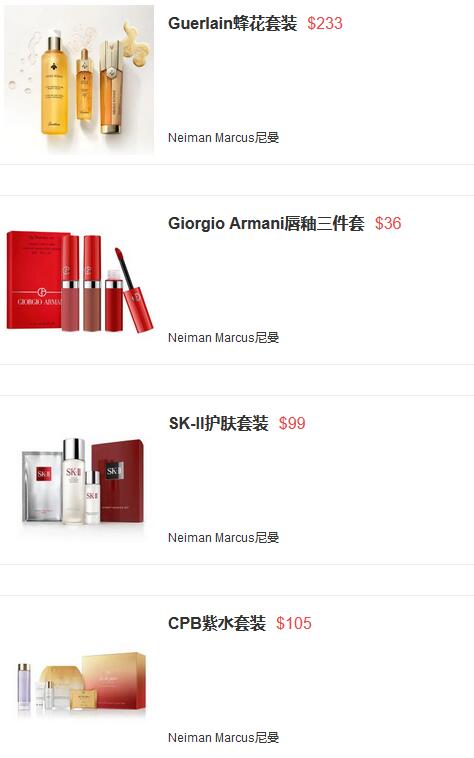Open Neiman Marcus尼曼 under Armani set
474x758 pixels.
223,338
